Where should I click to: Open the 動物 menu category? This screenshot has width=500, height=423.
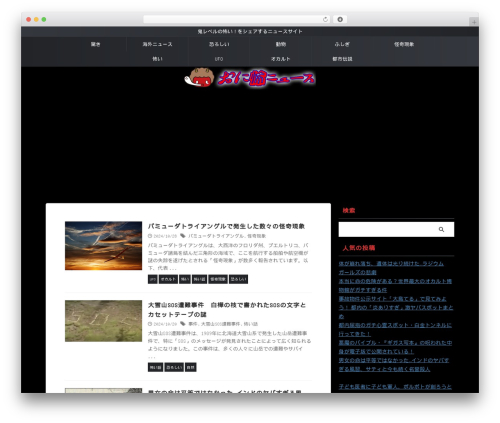281,44
